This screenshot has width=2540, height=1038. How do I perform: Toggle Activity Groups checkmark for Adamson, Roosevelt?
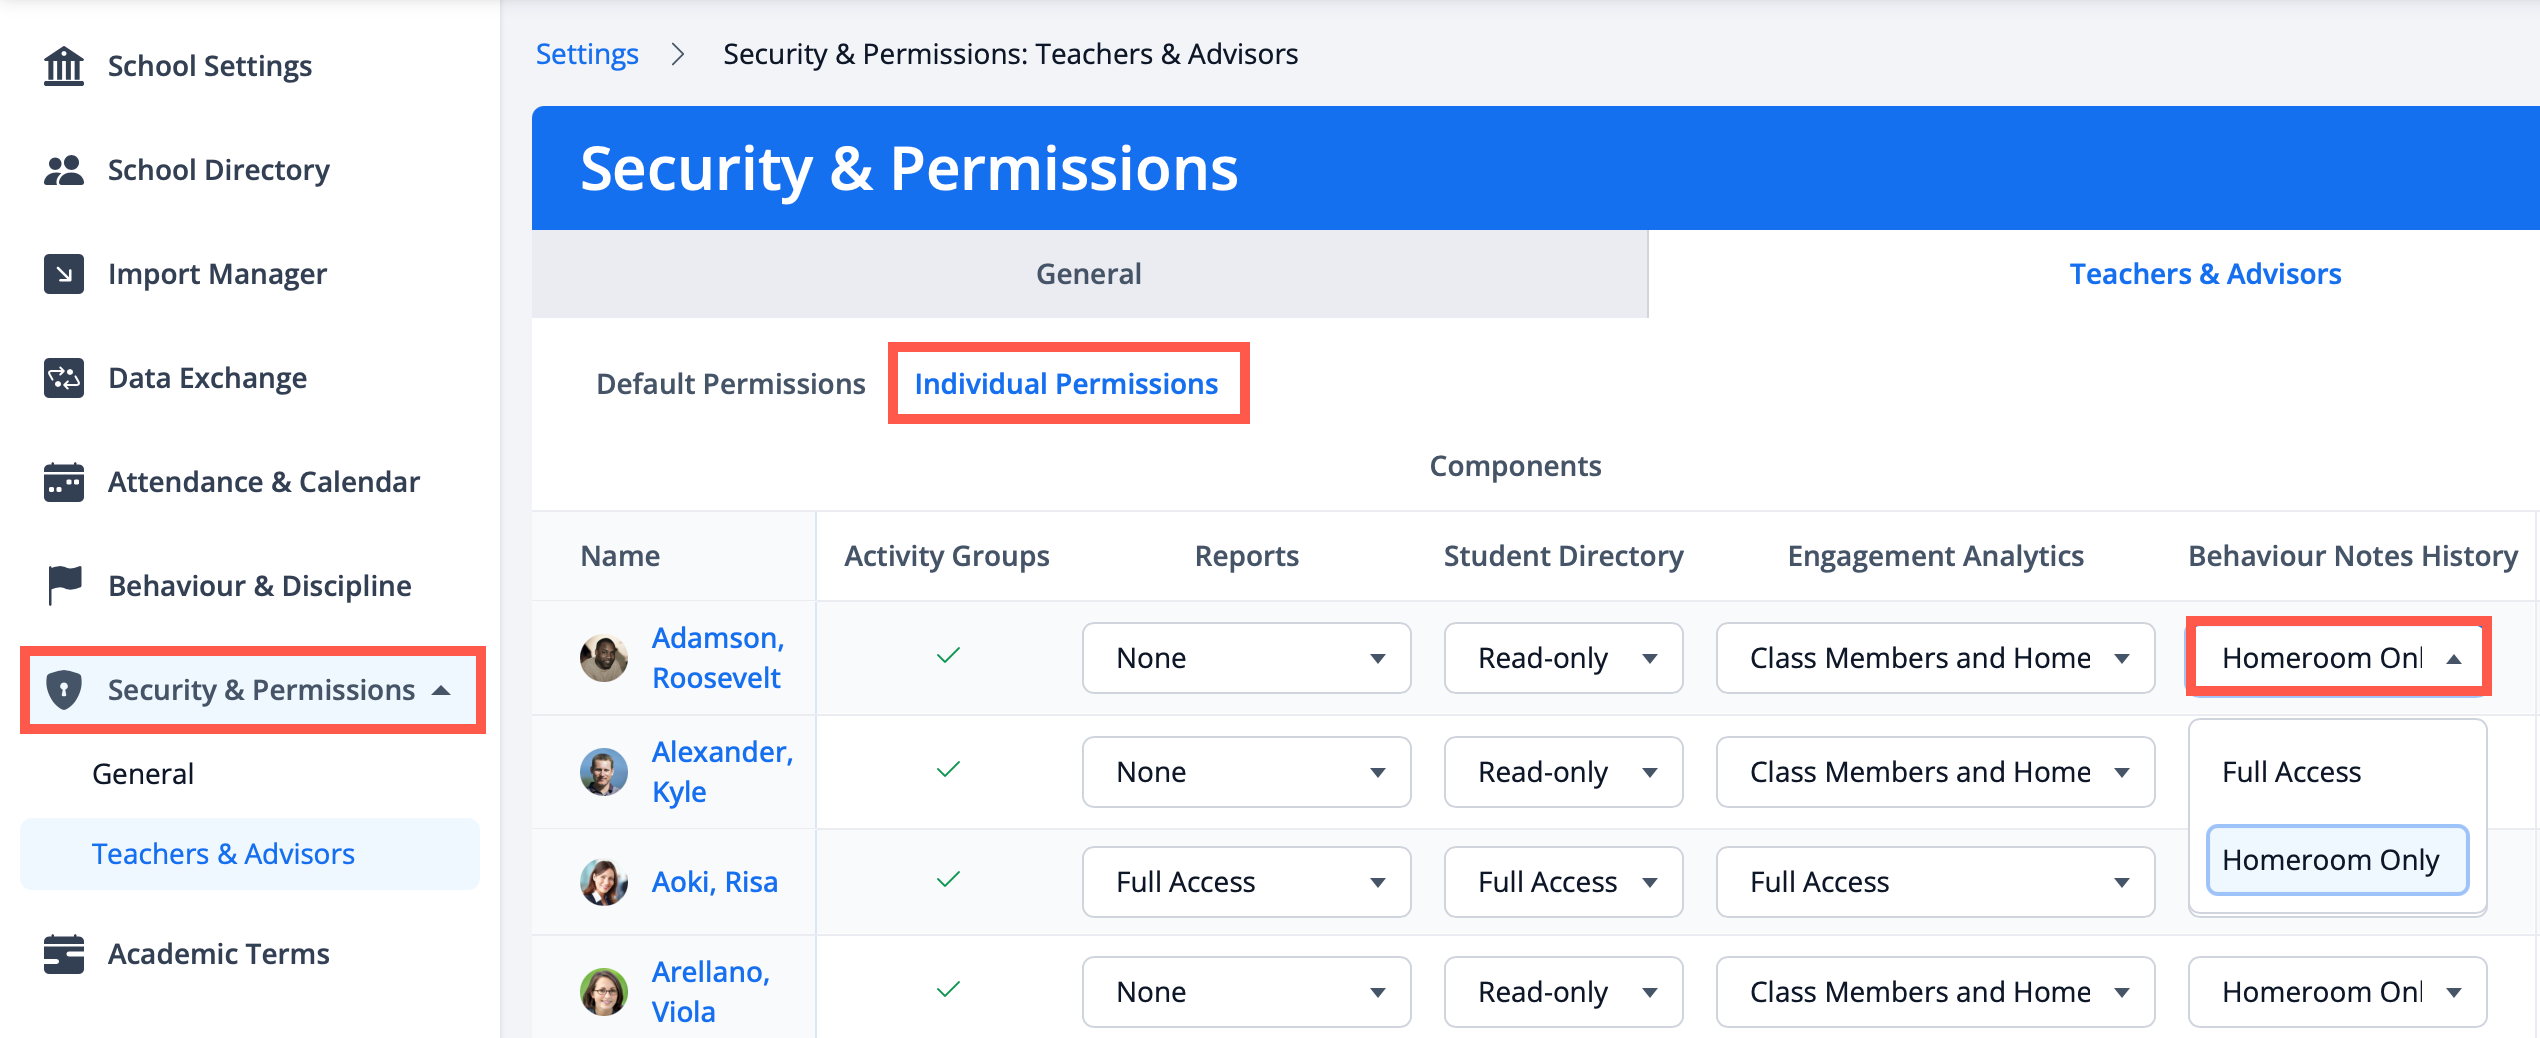[948, 656]
